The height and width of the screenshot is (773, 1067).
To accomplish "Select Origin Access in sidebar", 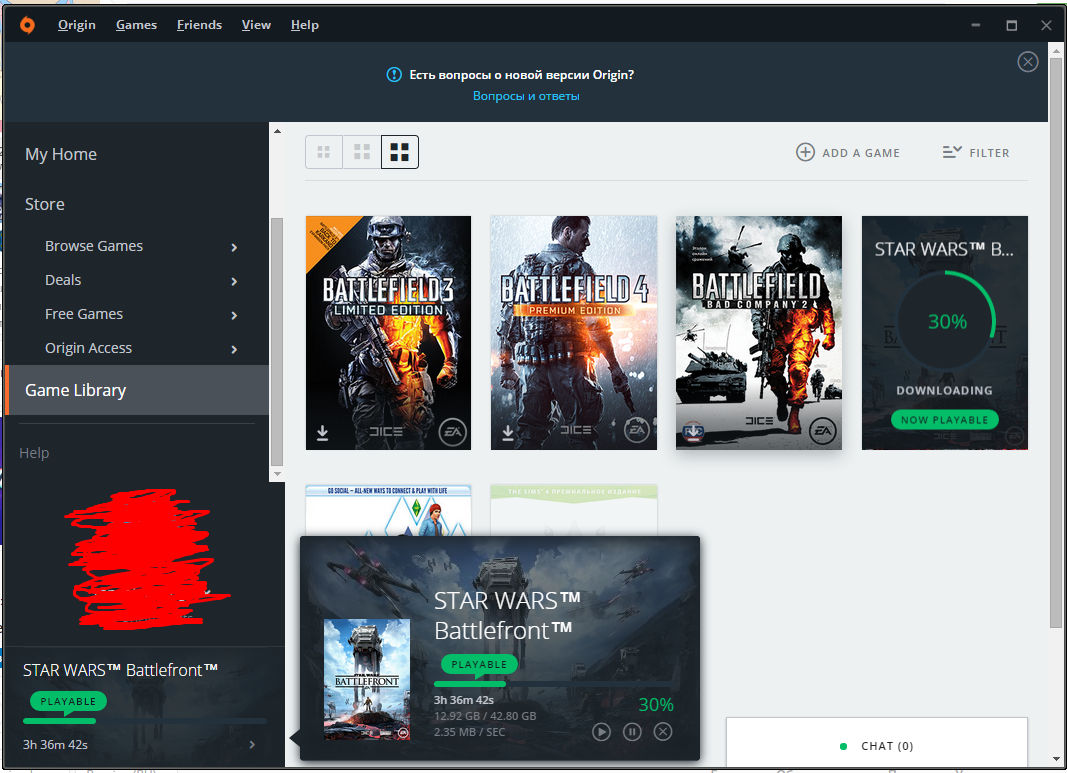I will (88, 348).
